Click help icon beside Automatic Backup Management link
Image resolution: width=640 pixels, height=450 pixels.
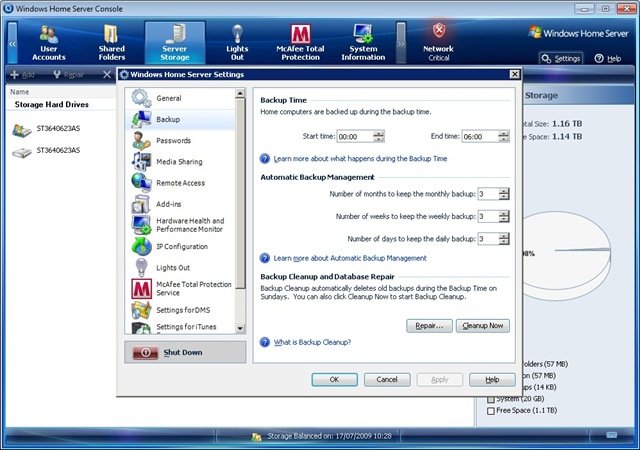(265, 258)
